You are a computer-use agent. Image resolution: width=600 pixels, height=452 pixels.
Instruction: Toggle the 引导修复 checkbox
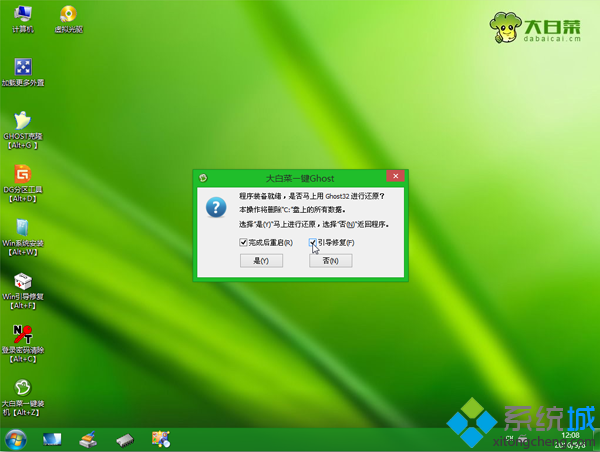click(313, 242)
